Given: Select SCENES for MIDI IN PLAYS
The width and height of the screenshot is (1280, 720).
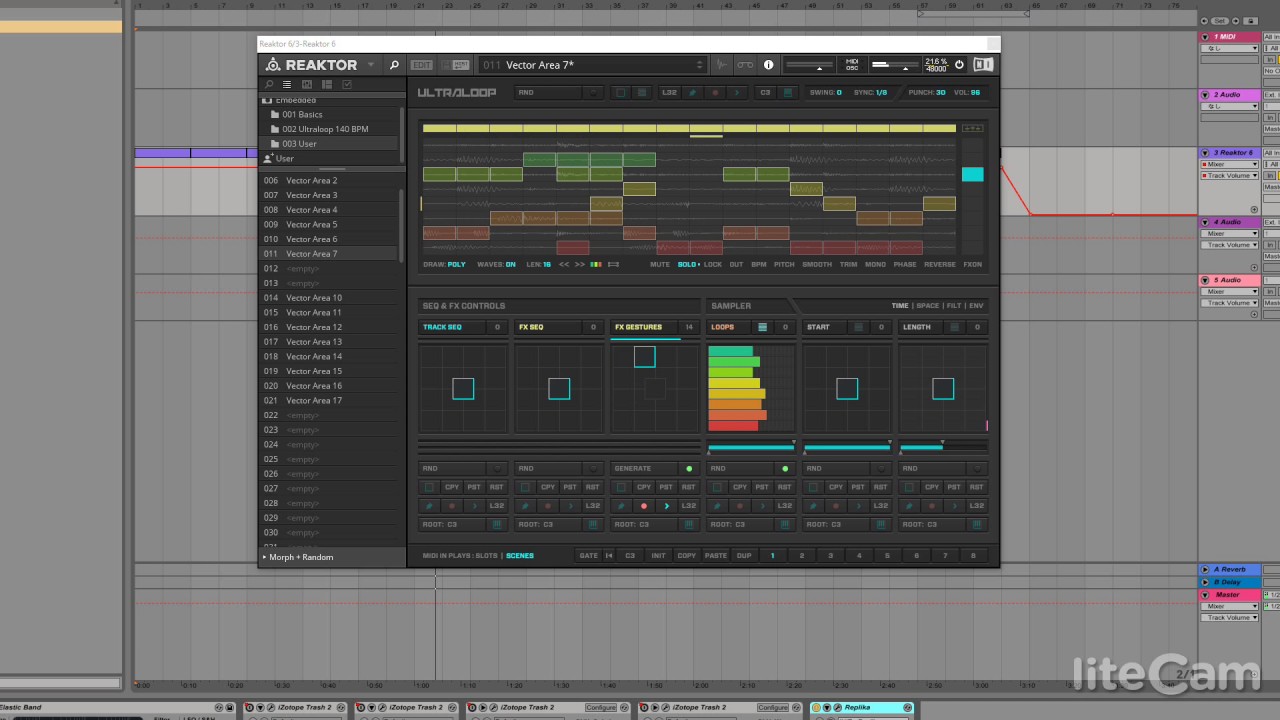Looking at the screenshot, I should coord(520,556).
